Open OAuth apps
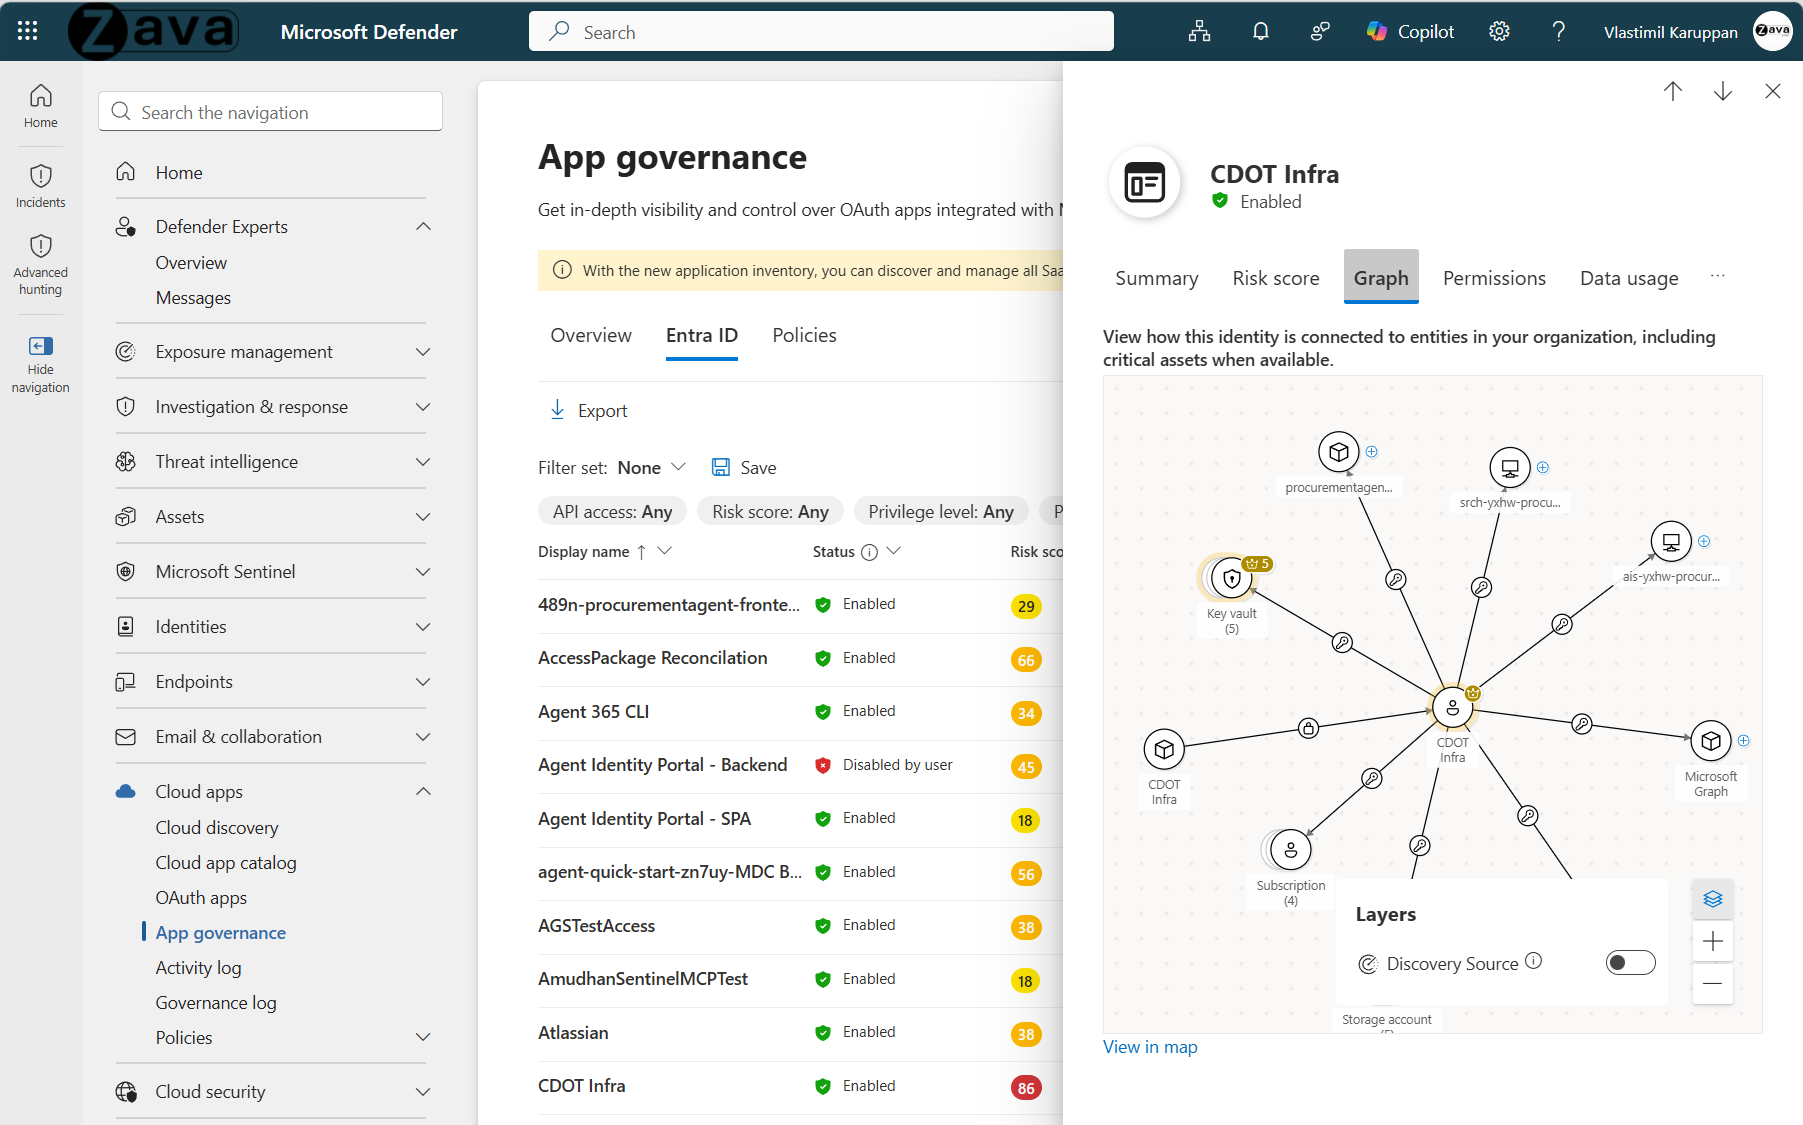Screen dimensions: 1803x1125 point(201,898)
